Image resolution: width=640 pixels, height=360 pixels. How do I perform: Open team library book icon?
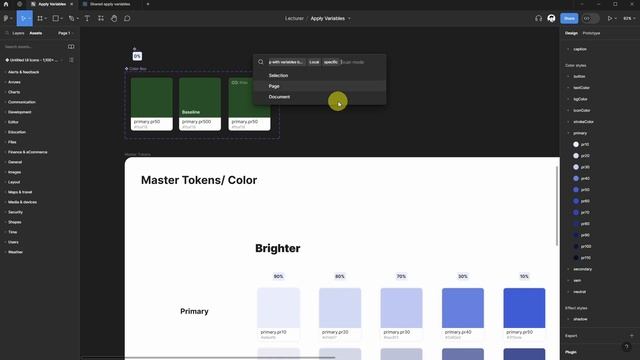[x=71, y=47]
